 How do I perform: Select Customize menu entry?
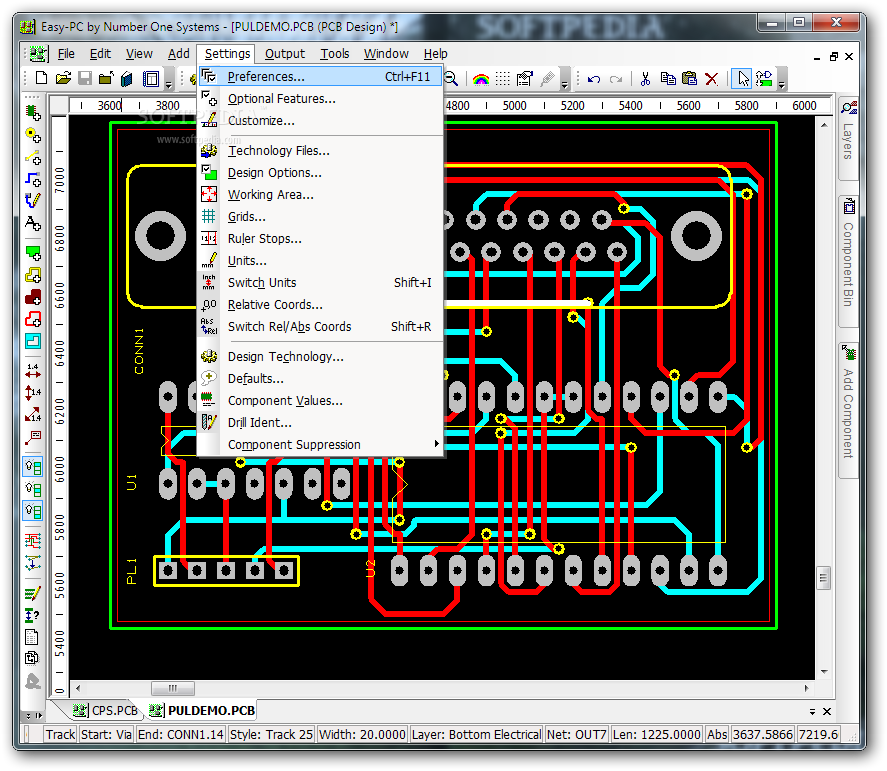click(x=320, y=120)
